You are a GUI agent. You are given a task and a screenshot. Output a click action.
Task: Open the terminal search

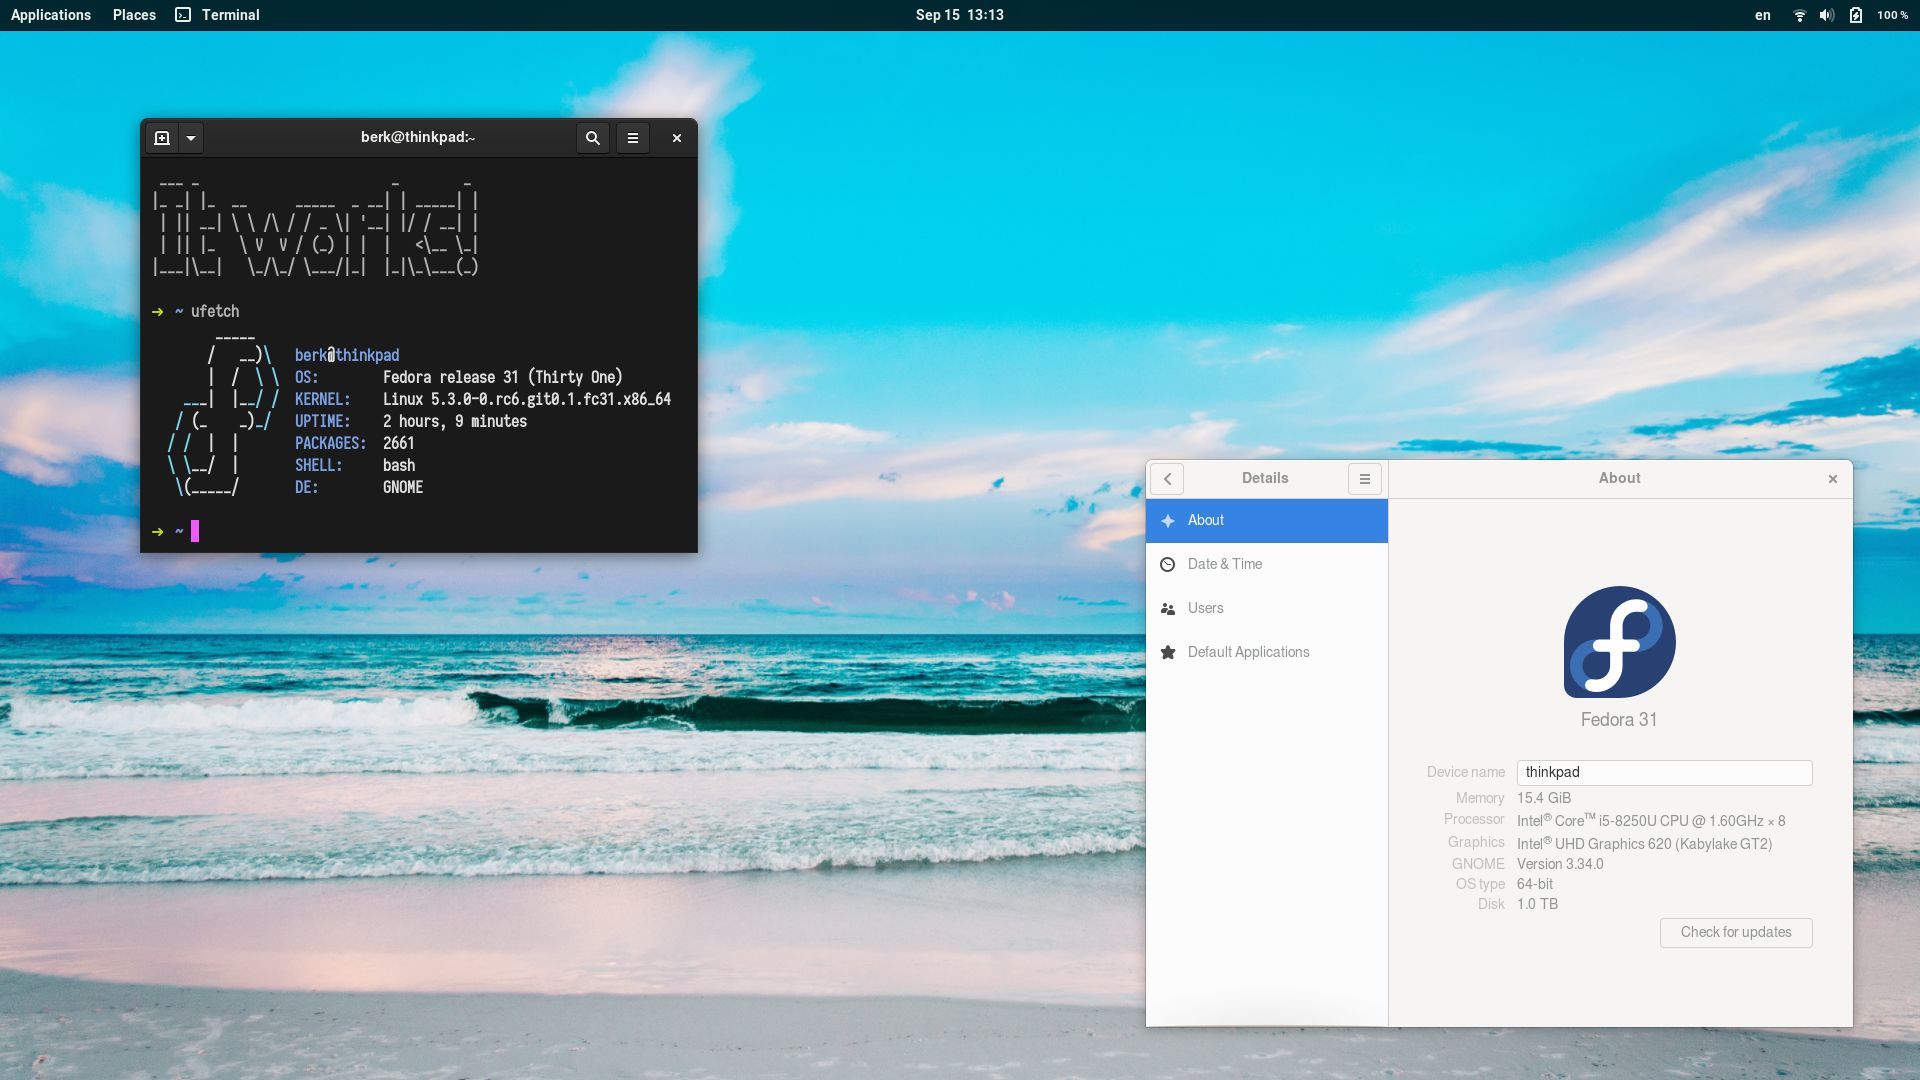point(593,138)
